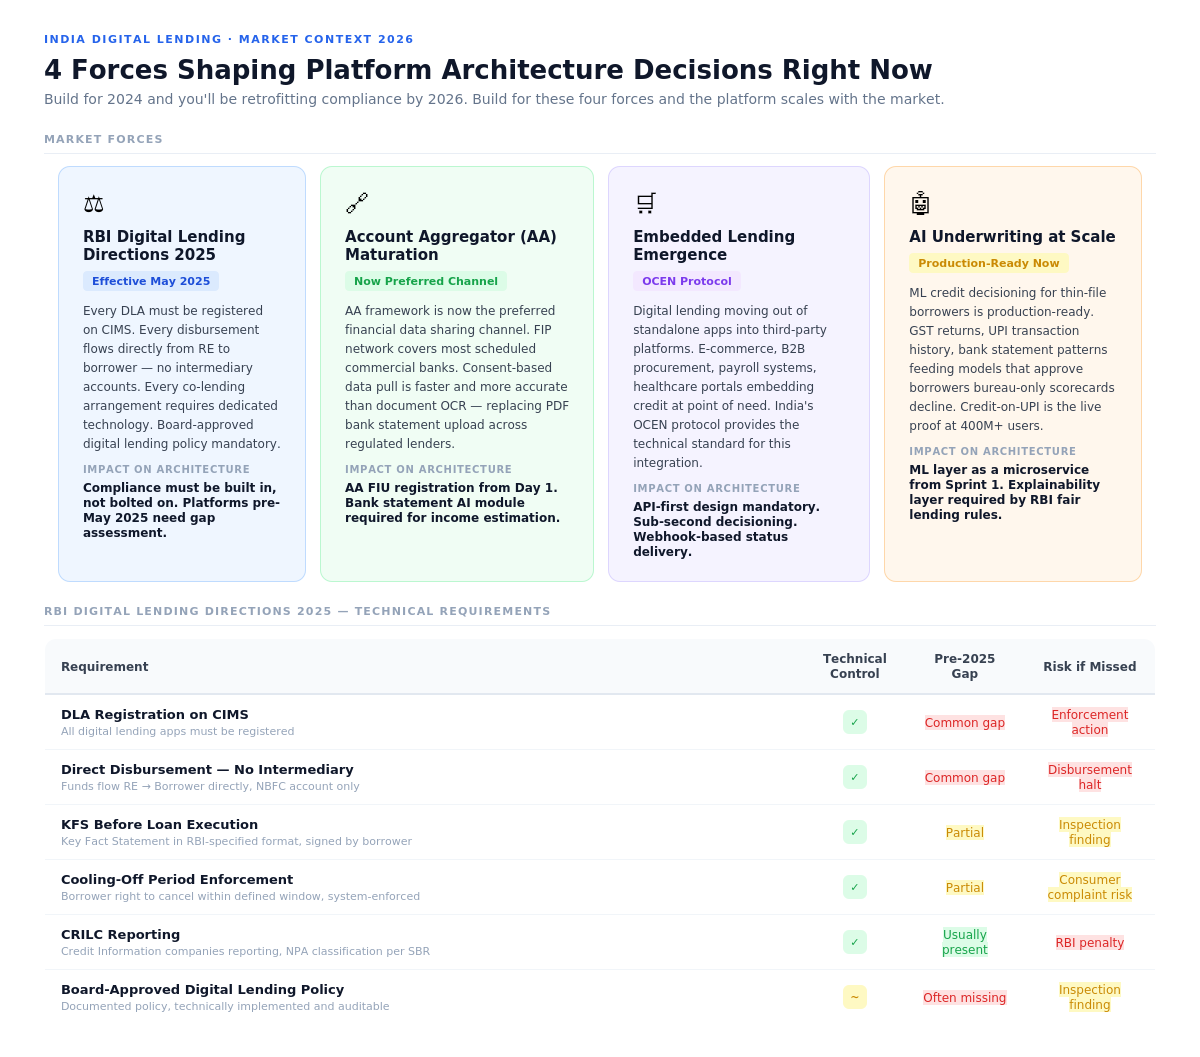Screen dimensions: 1200x1057
Task: Click checkmark for KFS Before Loan Execution
Action: coord(855,832)
